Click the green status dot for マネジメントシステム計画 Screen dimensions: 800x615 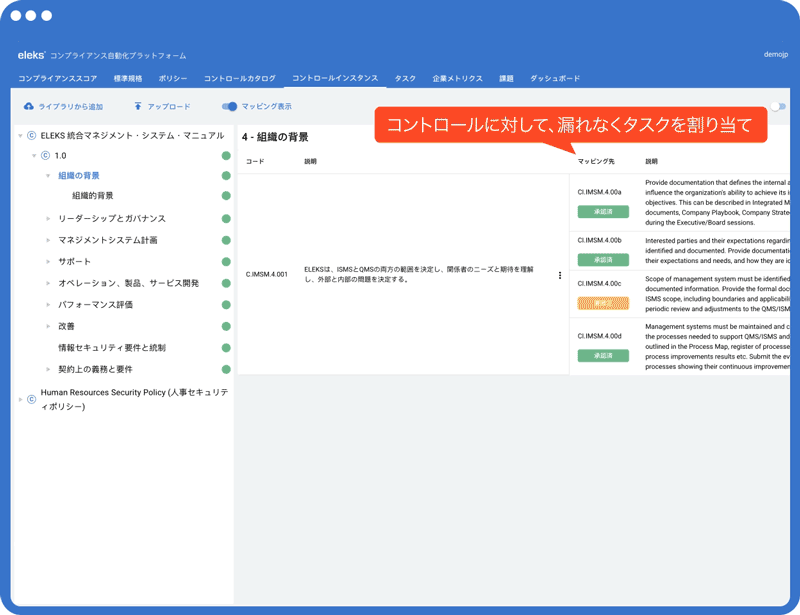click(x=226, y=240)
